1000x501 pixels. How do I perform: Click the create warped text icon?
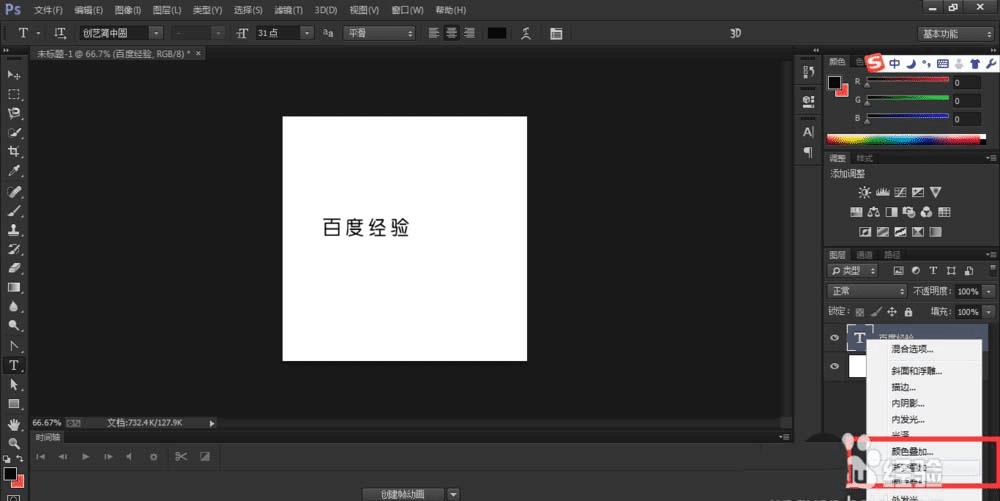pyautogui.click(x=526, y=33)
